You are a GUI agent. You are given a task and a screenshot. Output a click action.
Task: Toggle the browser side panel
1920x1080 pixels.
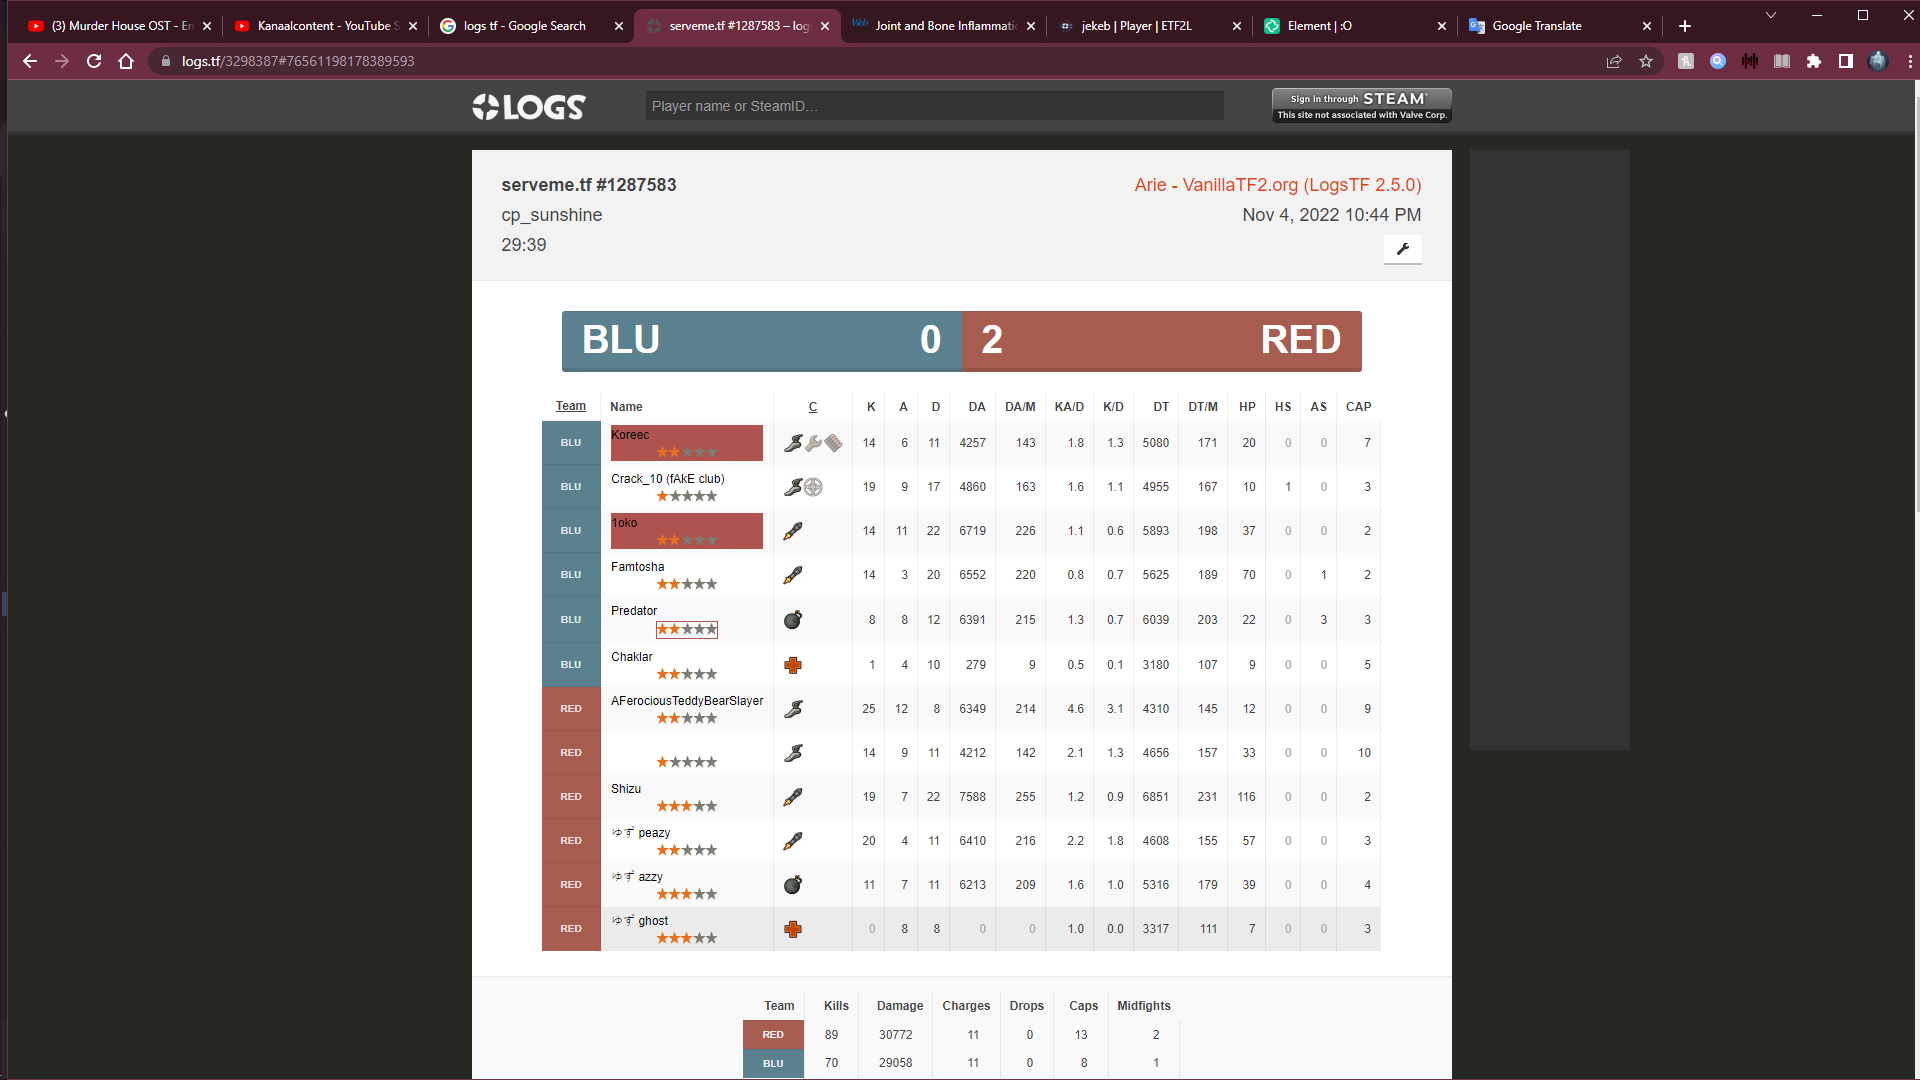pos(1846,61)
